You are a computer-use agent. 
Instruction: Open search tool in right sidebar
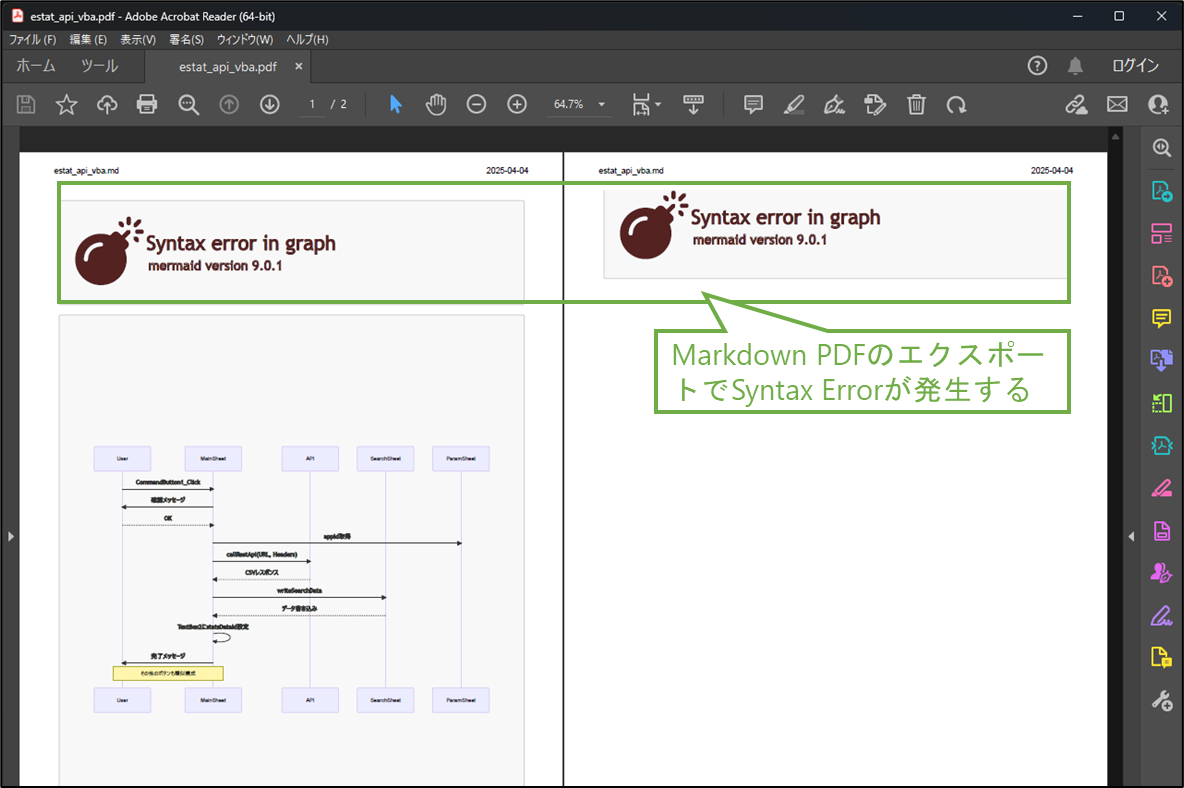pos(1162,148)
